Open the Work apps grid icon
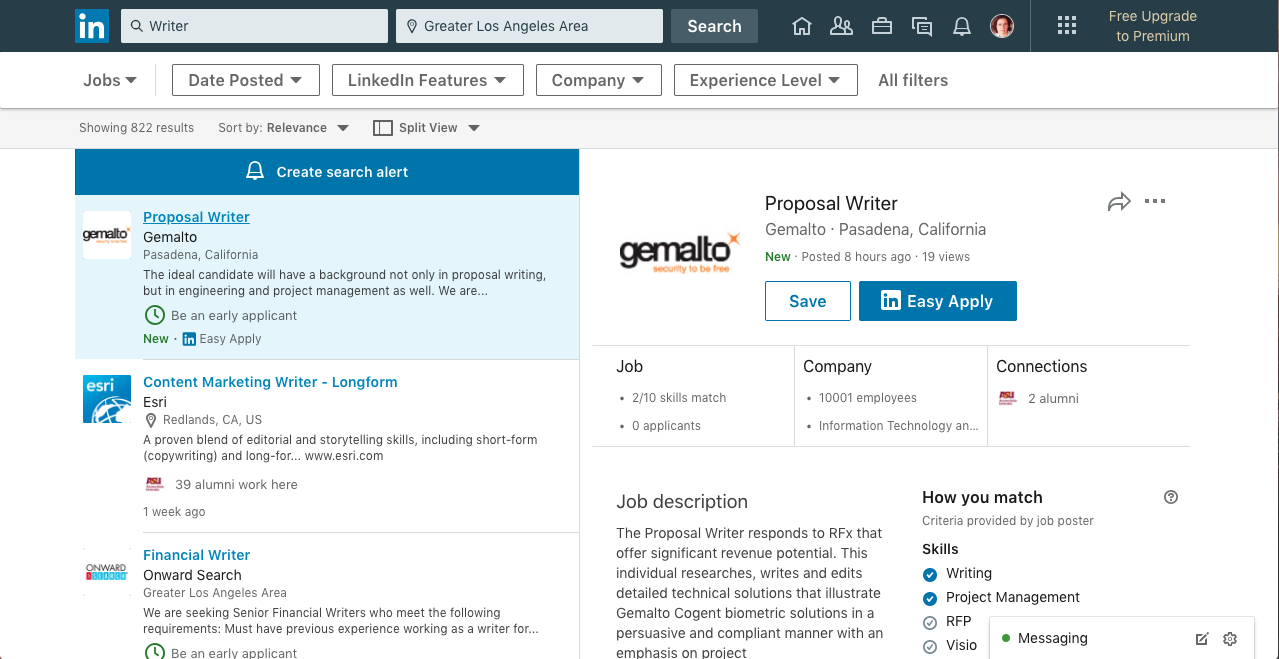The height and width of the screenshot is (659, 1279). pyautogui.click(x=1067, y=26)
